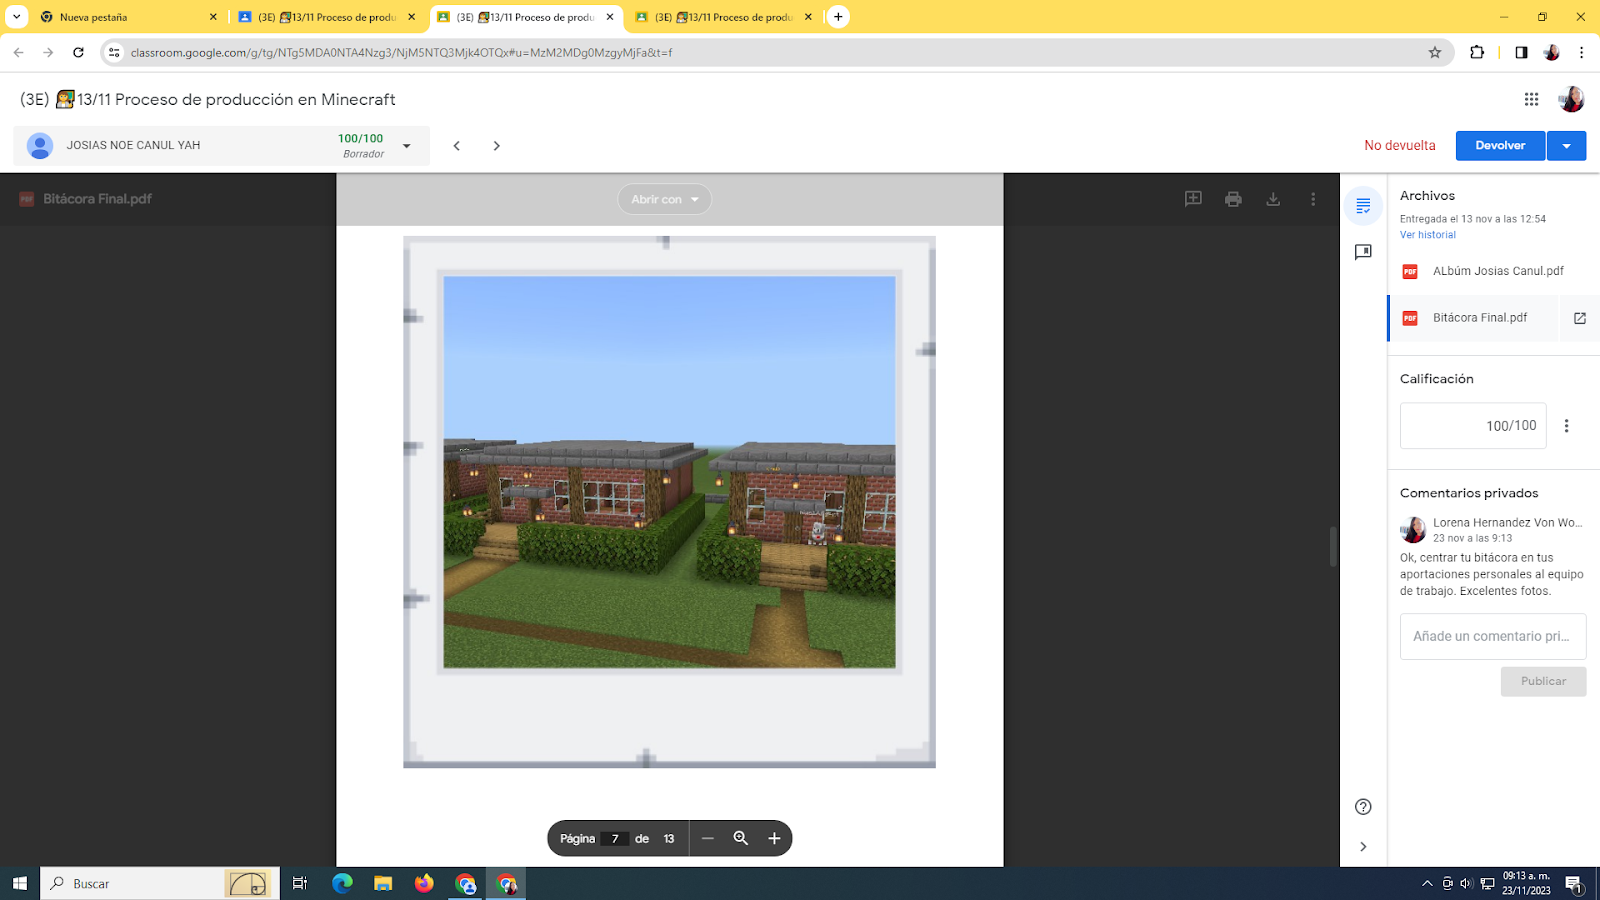1600x900 pixels.
Task: Click the Calificación heading
Action: click(x=1437, y=379)
